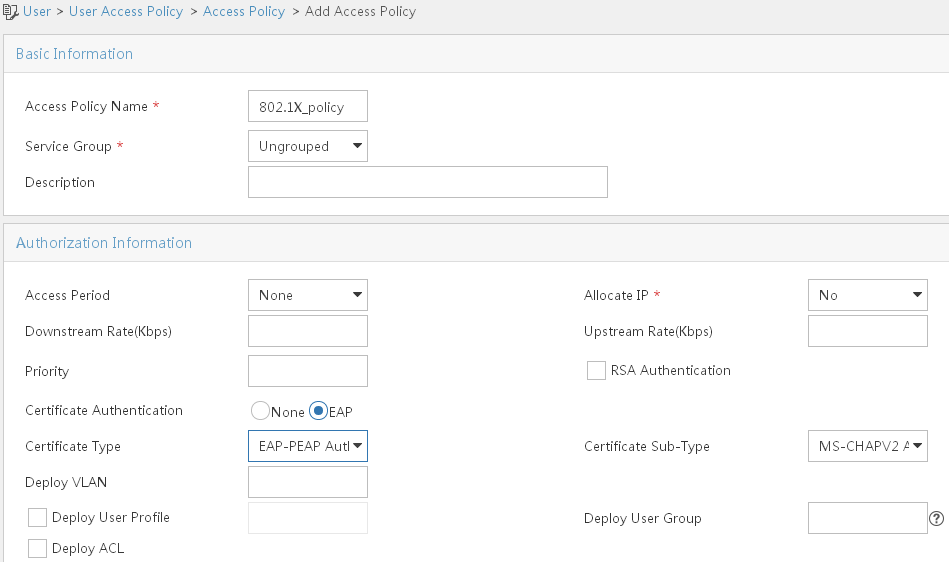949x562 pixels.
Task: Click the Deploy VLAN input field
Action: tap(308, 482)
